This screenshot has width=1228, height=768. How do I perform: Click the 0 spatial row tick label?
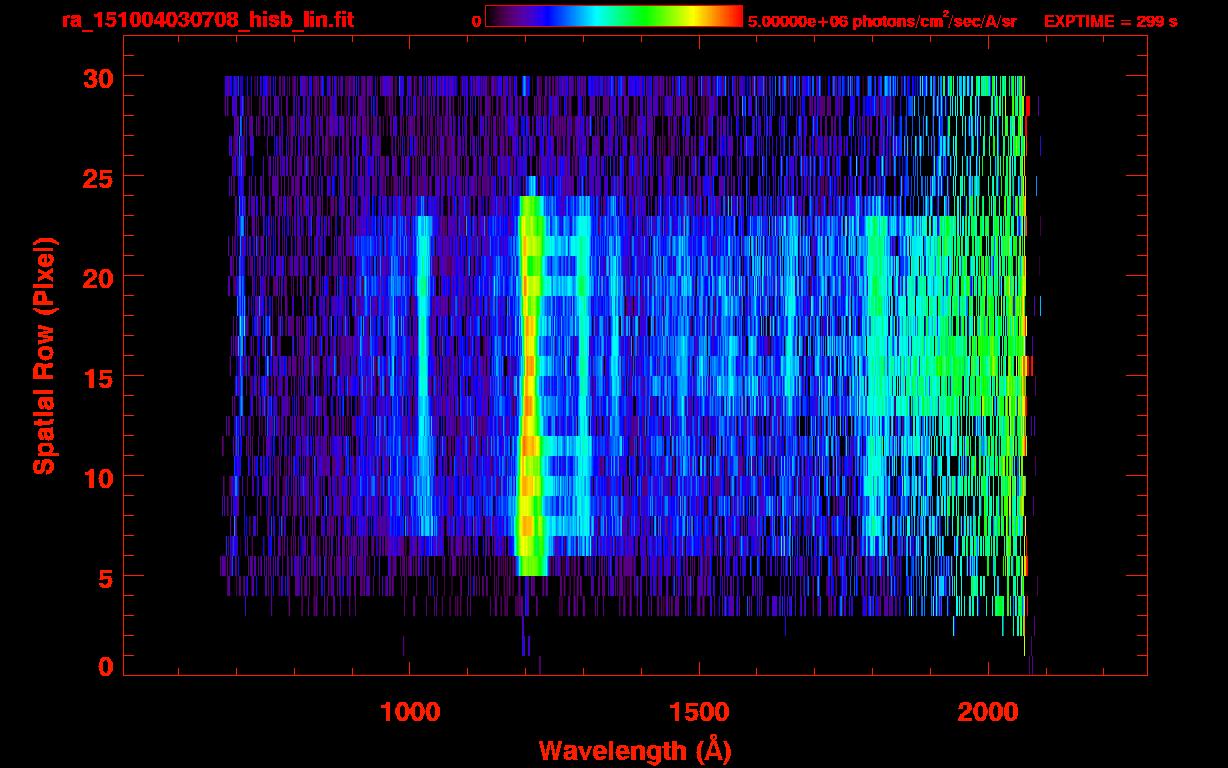(x=105, y=667)
